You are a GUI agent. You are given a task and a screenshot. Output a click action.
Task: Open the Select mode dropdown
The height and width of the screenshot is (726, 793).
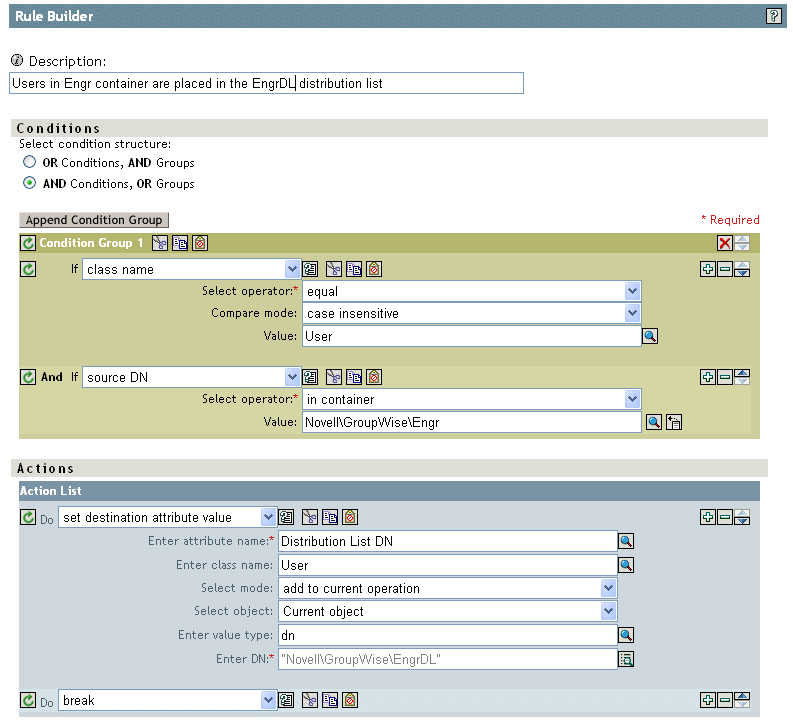pos(608,588)
